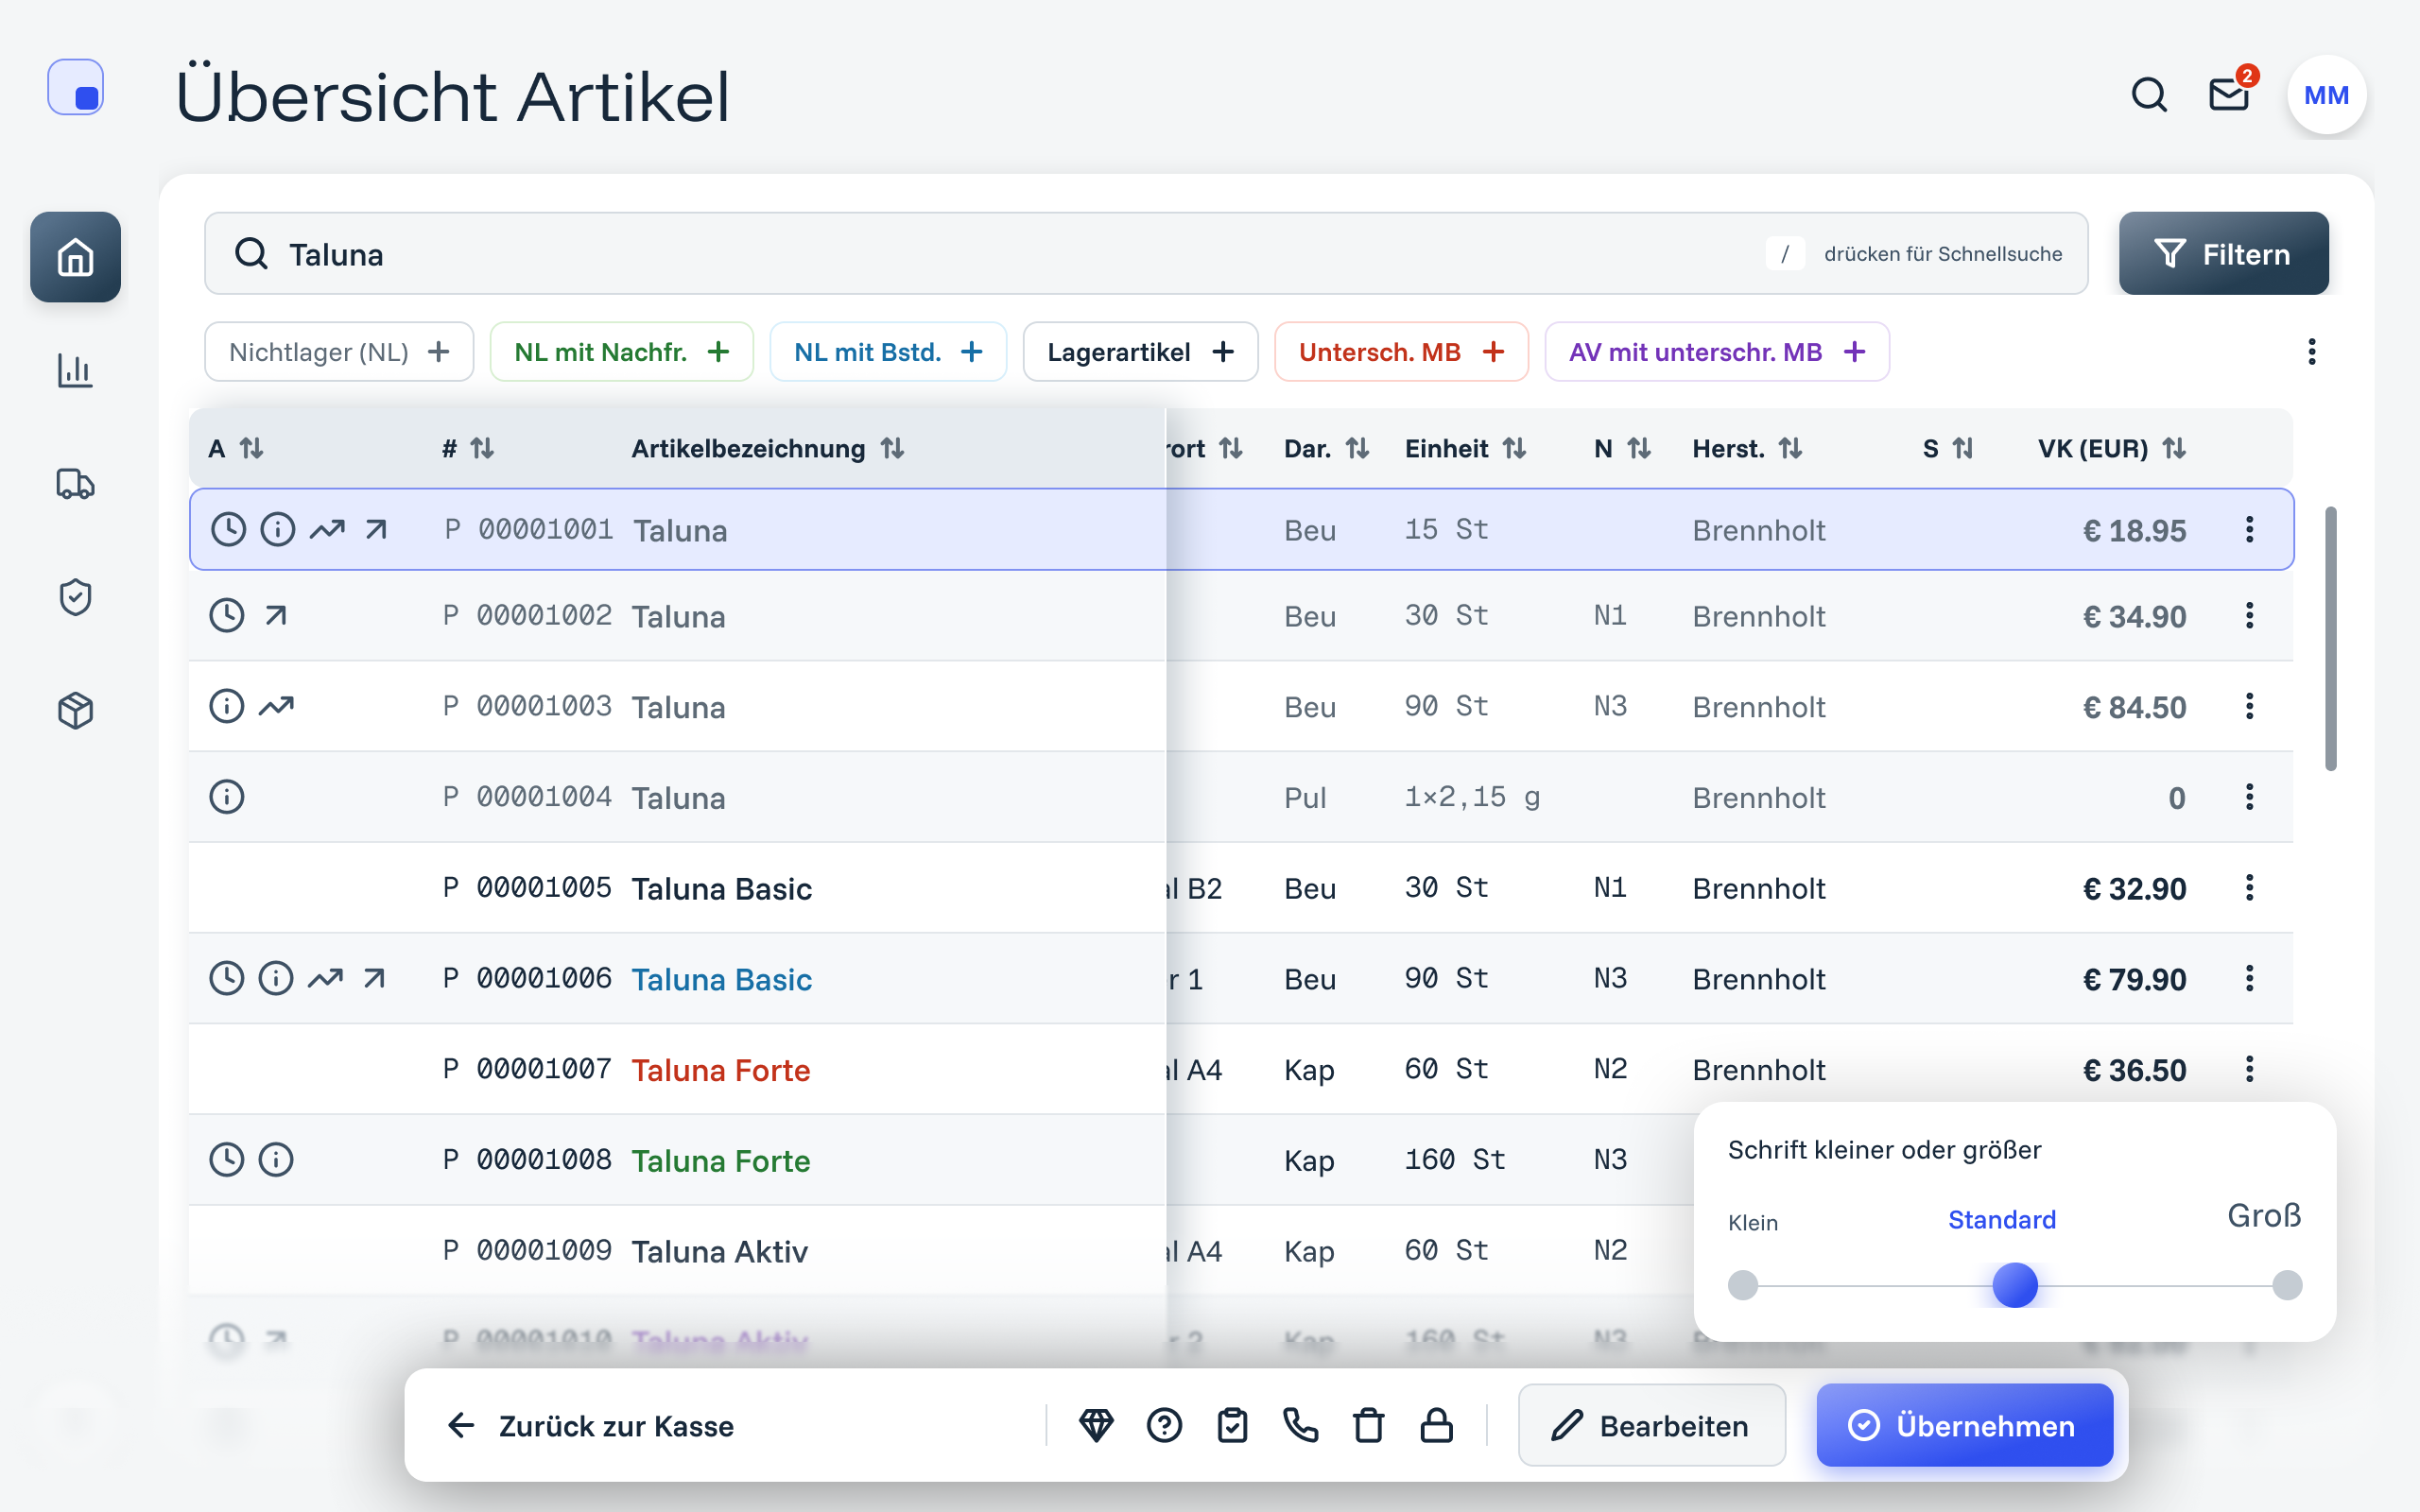2420x1512 pixels.
Task: Click trend arrow icon in row 00001003
Action: [276, 706]
